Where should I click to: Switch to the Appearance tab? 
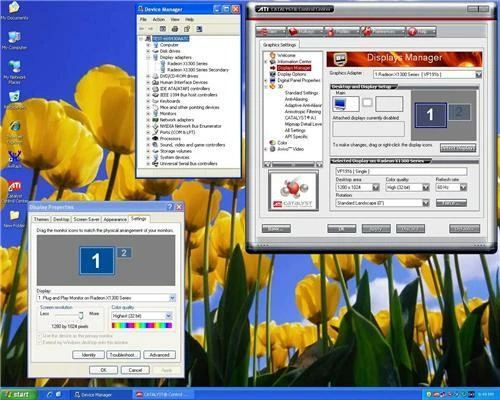[x=115, y=219]
